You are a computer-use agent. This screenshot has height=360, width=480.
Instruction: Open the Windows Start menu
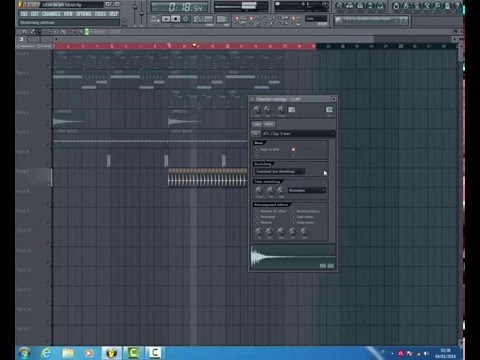25,353
